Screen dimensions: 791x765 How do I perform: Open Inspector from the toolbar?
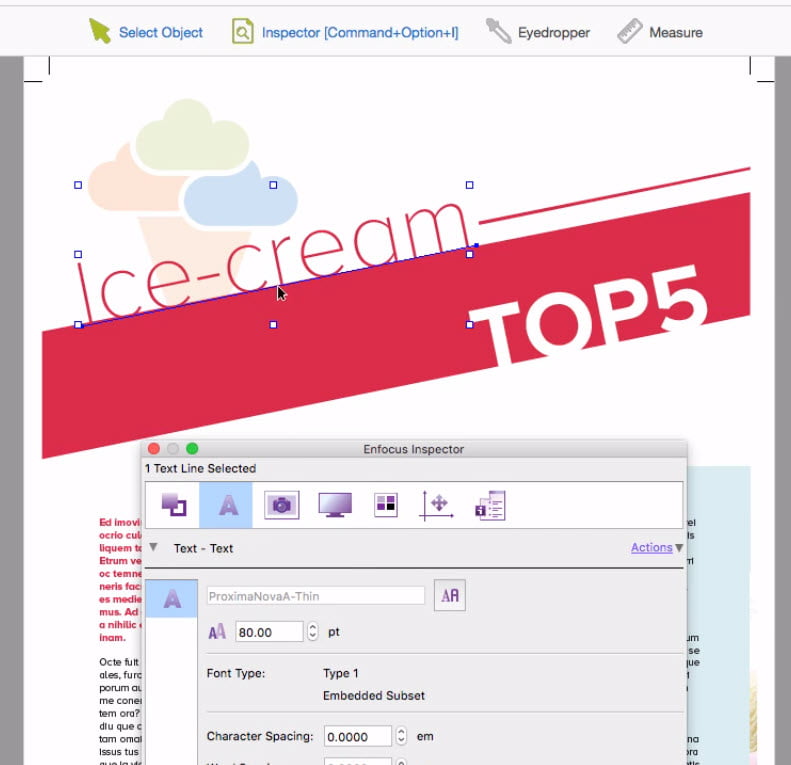(345, 32)
